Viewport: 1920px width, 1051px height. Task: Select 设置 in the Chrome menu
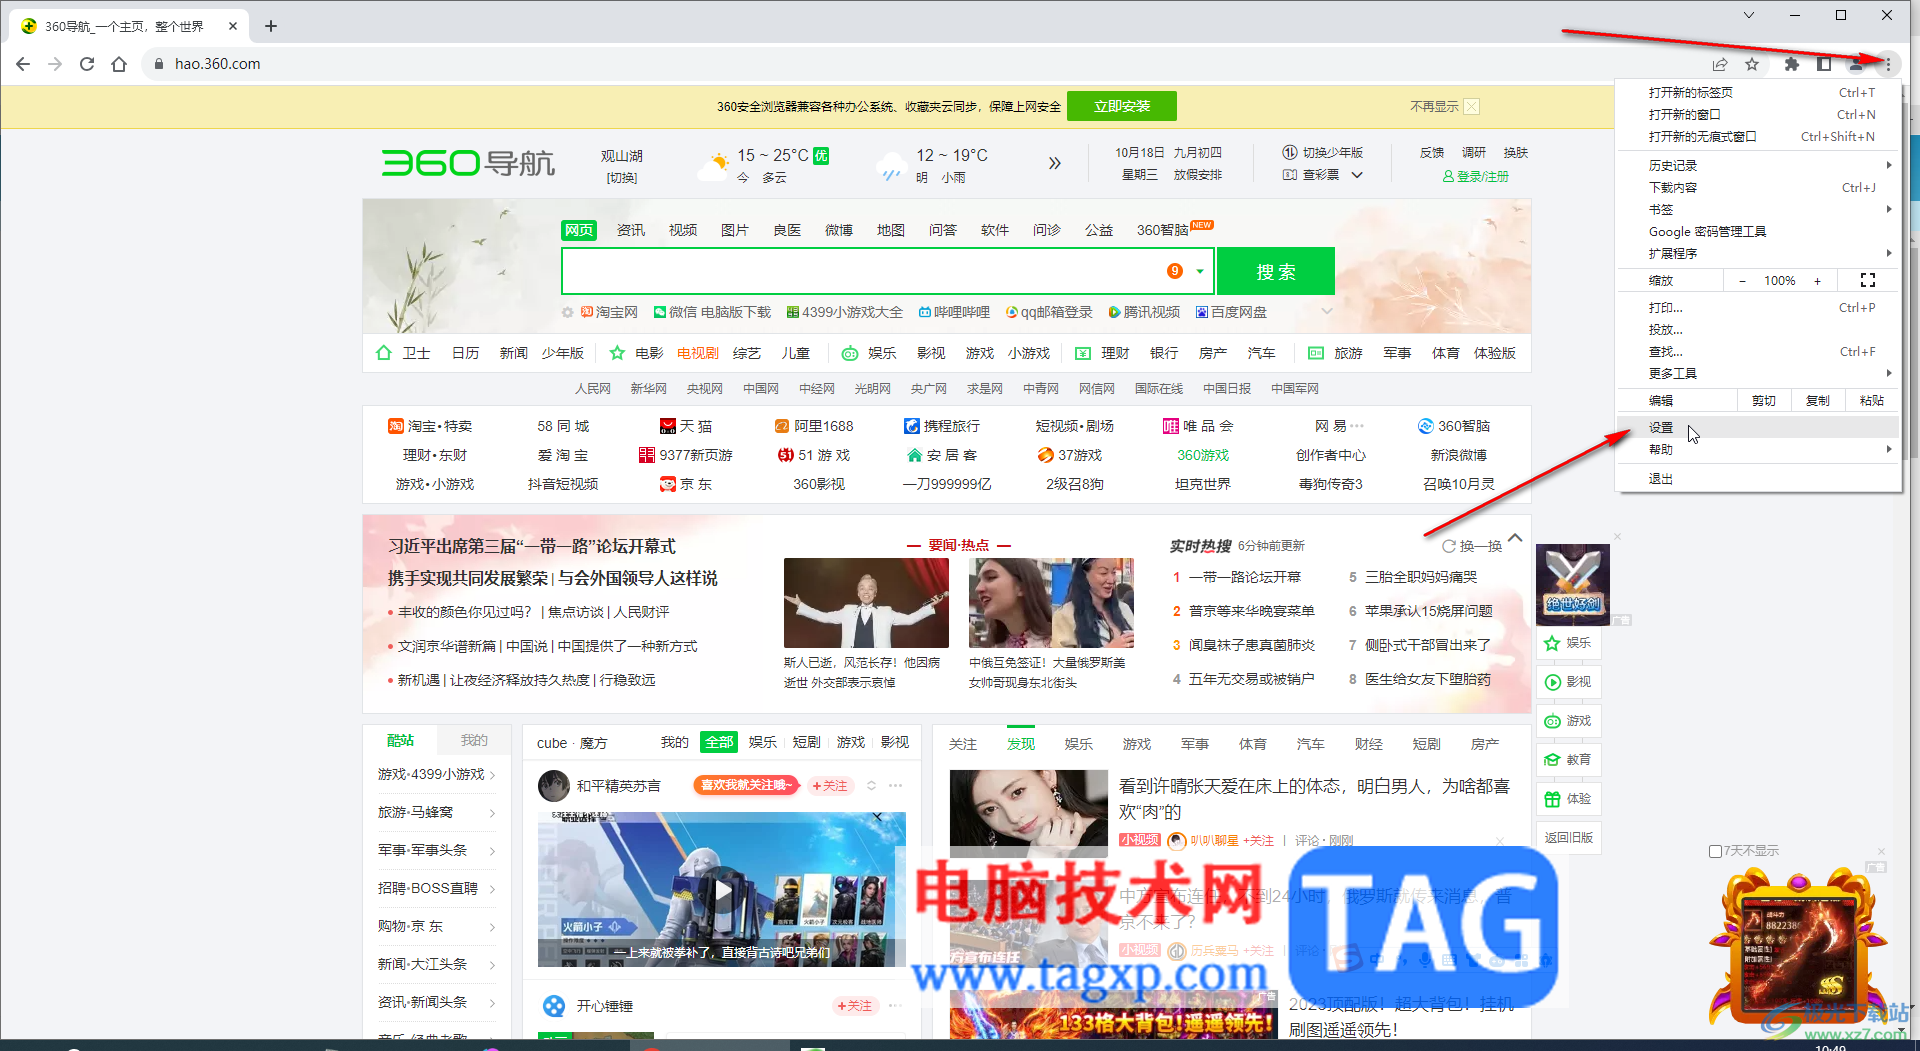click(x=1758, y=427)
